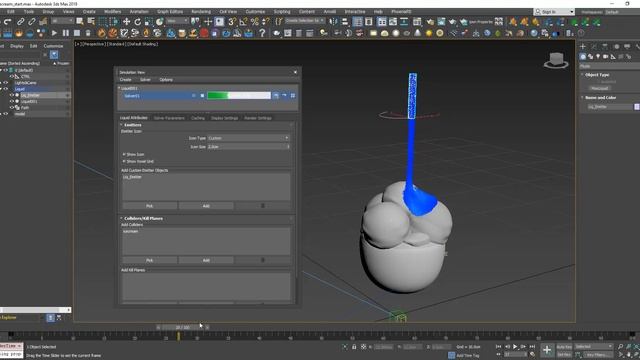Select Lights category in command panel

(x=598, y=57)
